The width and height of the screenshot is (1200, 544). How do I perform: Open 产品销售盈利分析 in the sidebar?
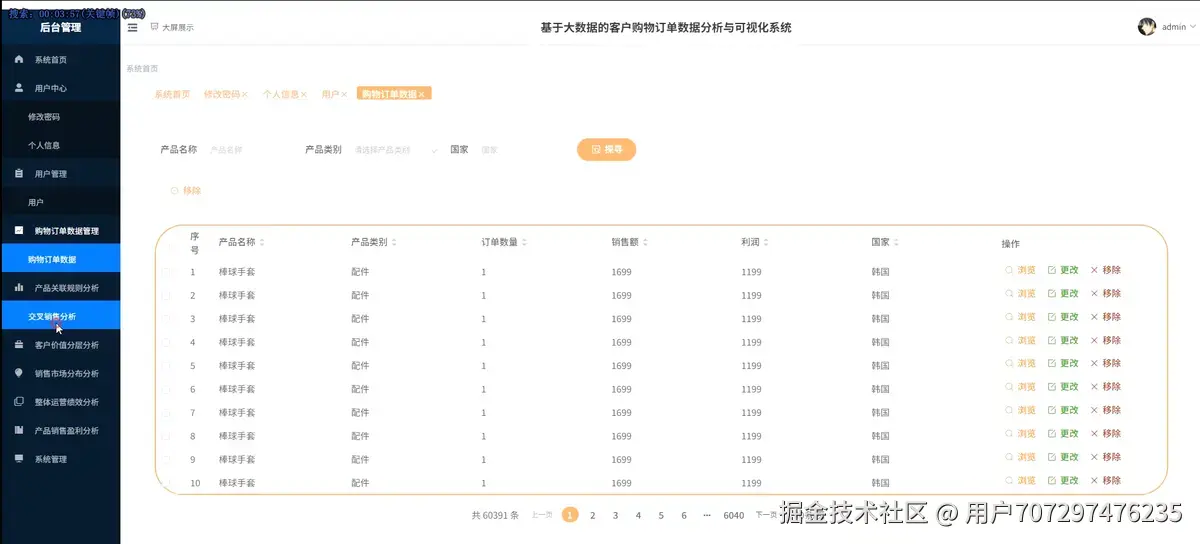click(60, 431)
